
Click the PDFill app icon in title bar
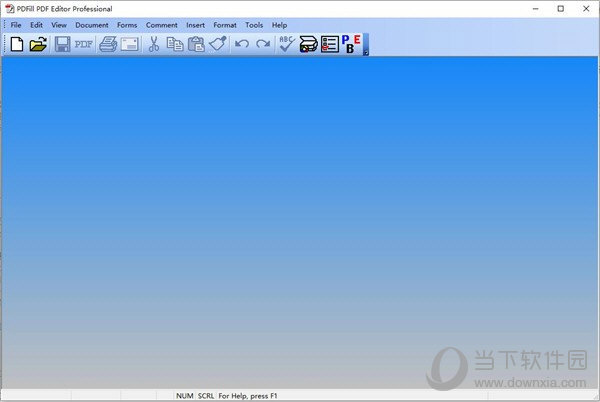pyautogui.click(x=10, y=9)
